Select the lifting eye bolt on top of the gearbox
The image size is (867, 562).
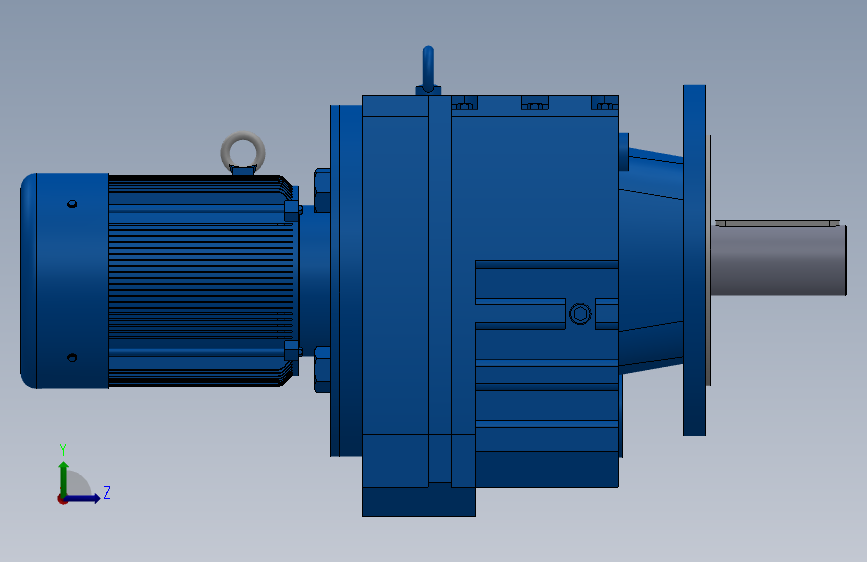(x=428, y=70)
